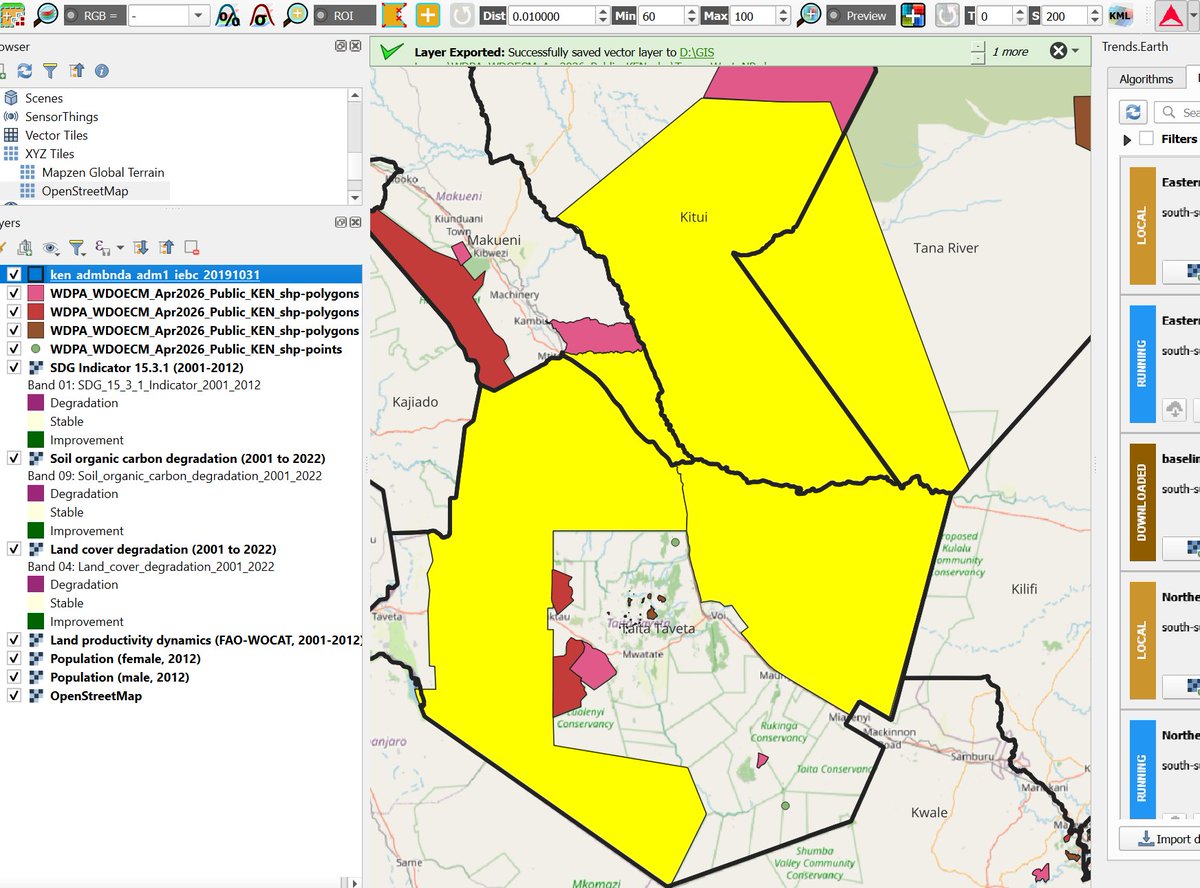Click Add Group icon in Layers panel

click(26, 247)
